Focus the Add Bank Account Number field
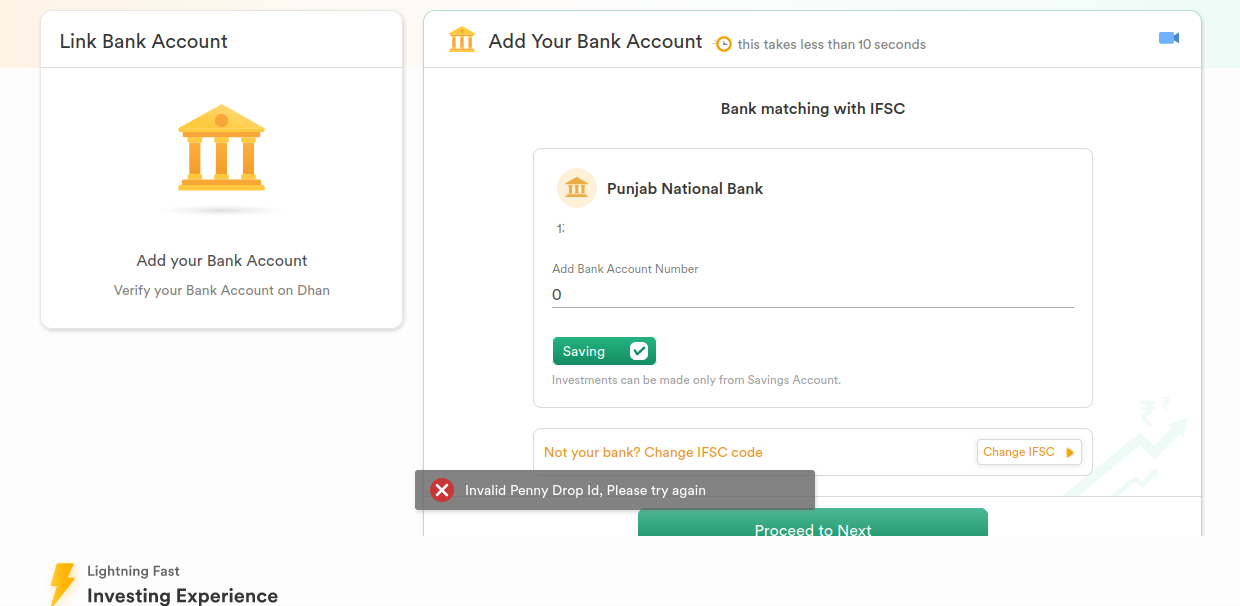The image size is (1240, 606). 813,295
